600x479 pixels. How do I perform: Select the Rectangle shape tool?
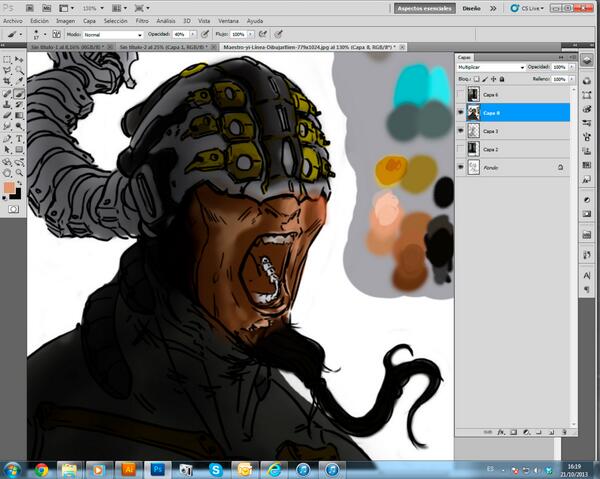19,150
